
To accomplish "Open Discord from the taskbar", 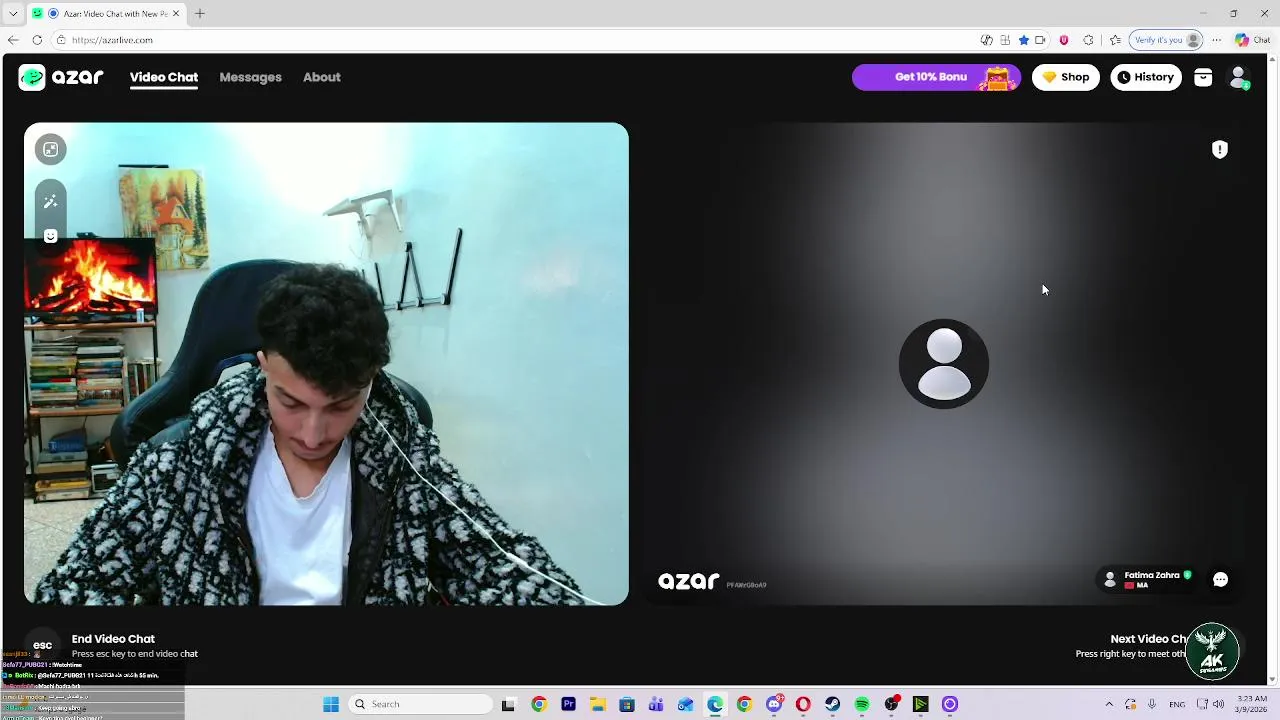I will pos(774,704).
